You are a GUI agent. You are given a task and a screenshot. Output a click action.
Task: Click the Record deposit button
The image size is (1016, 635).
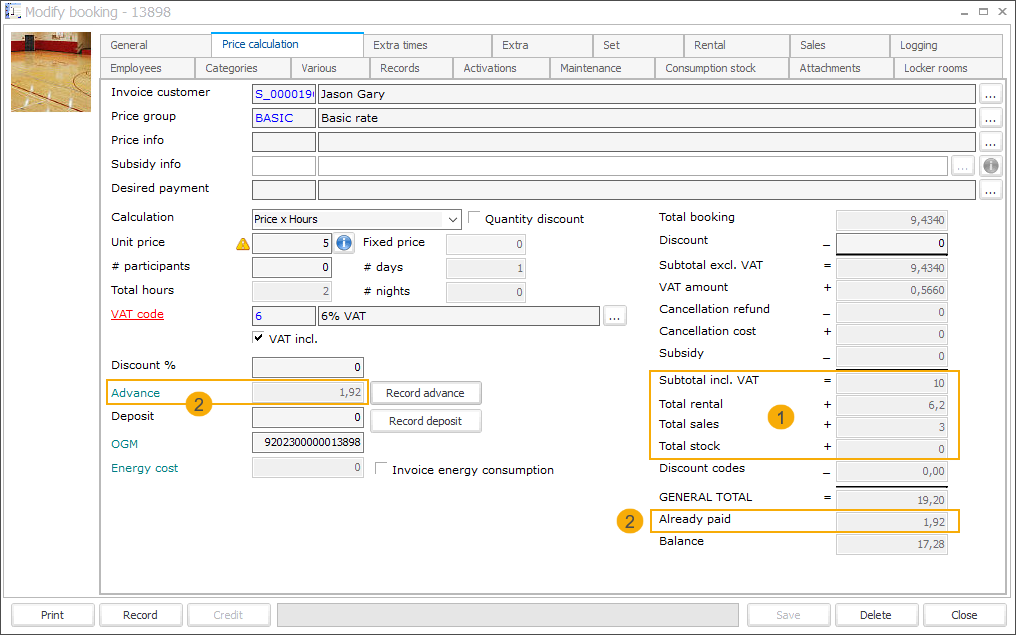[x=425, y=421]
